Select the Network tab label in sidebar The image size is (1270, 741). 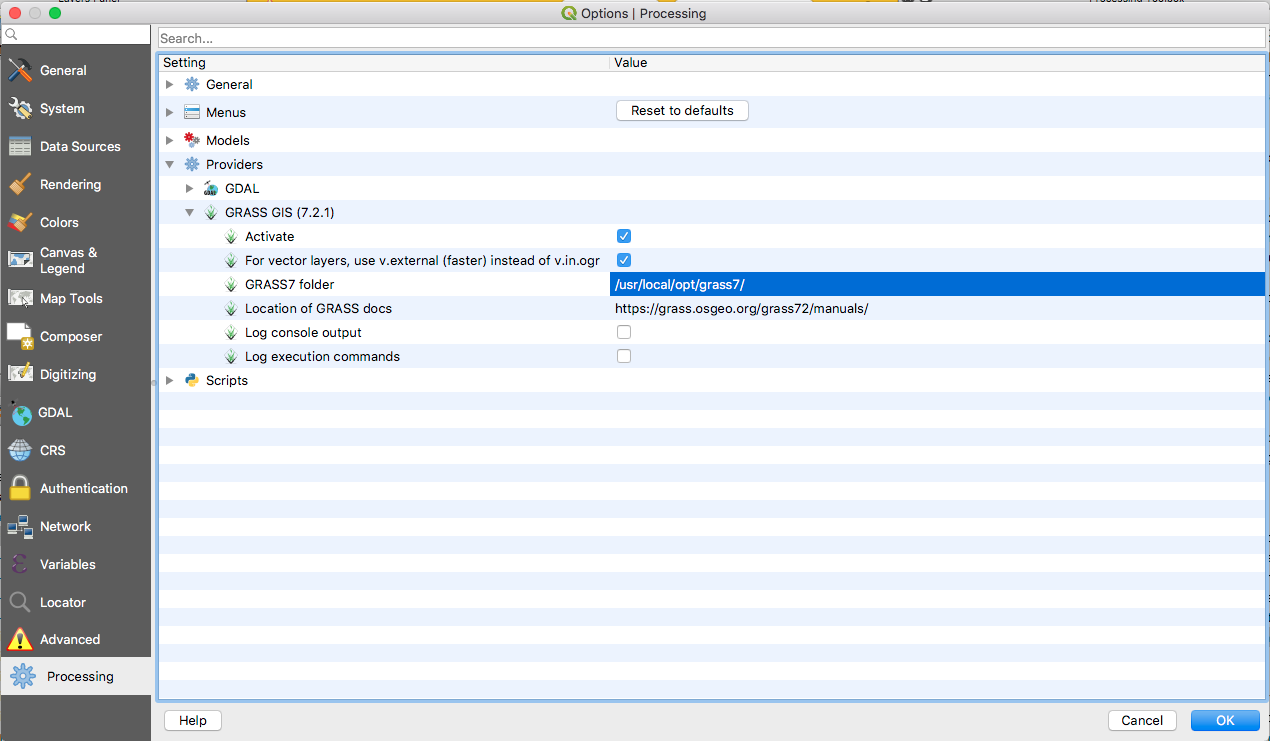65,527
